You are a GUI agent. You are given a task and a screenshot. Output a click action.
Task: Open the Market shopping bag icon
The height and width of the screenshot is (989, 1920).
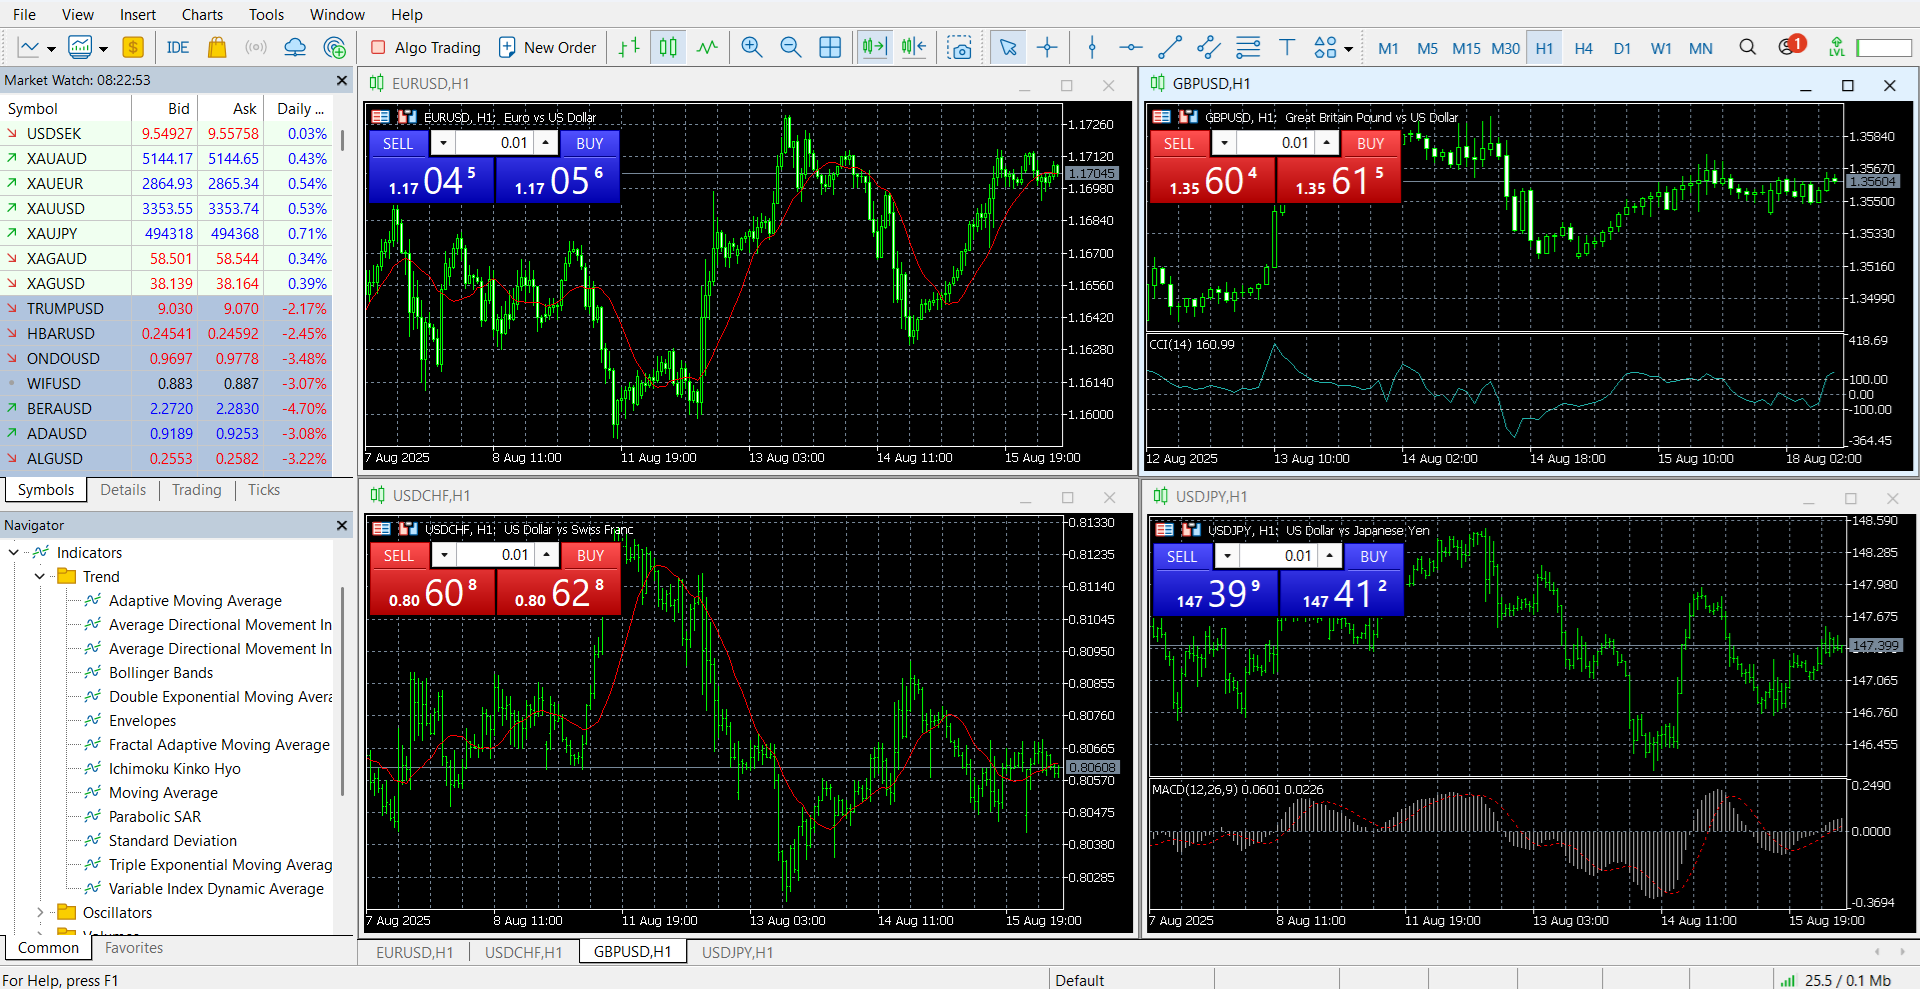(x=217, y=47)
